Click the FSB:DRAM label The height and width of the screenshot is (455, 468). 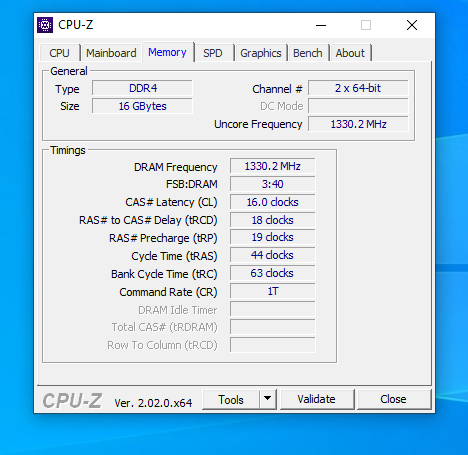click(192, 184)
